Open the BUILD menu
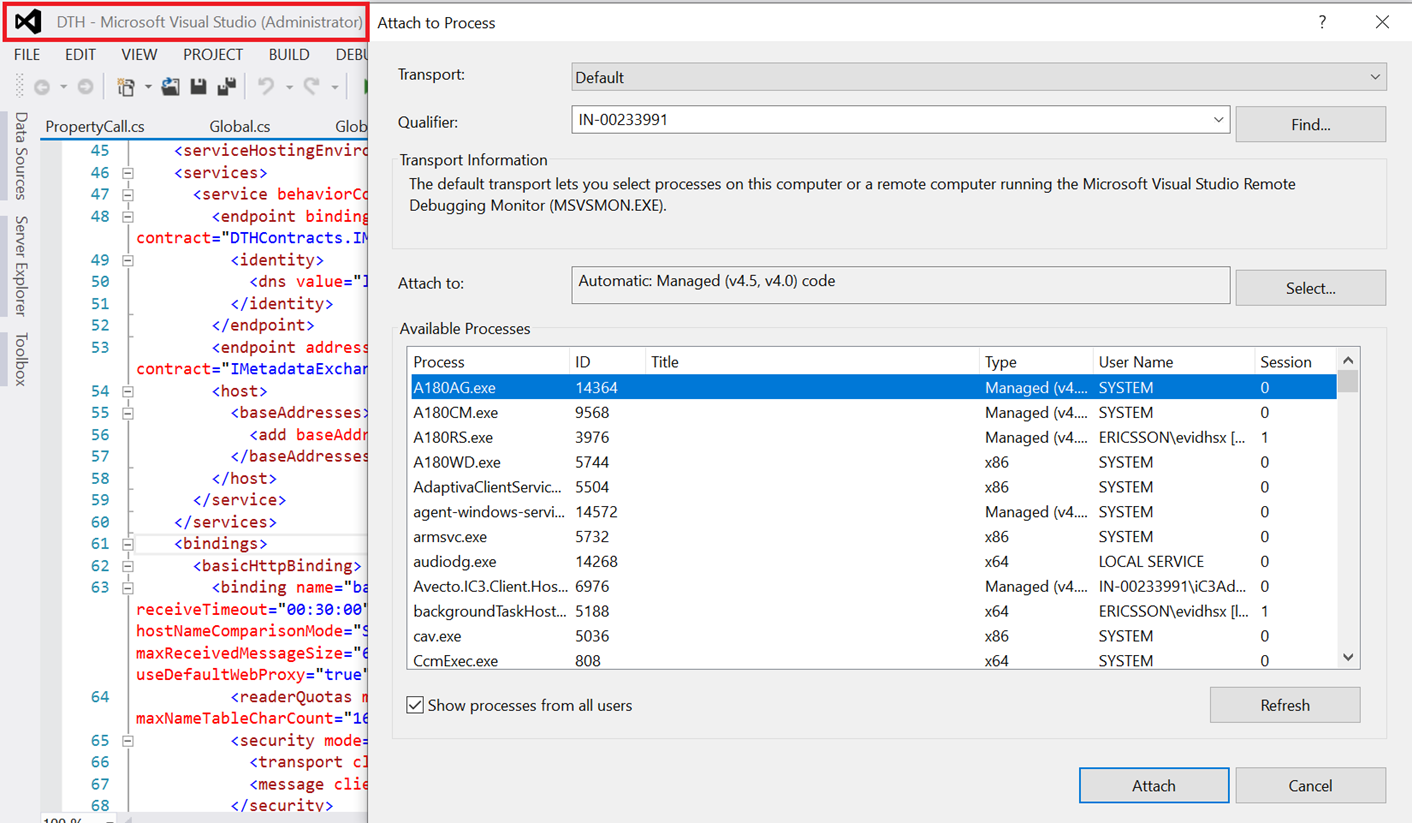Screen dimensions: 1412x823 click(289, 55)
